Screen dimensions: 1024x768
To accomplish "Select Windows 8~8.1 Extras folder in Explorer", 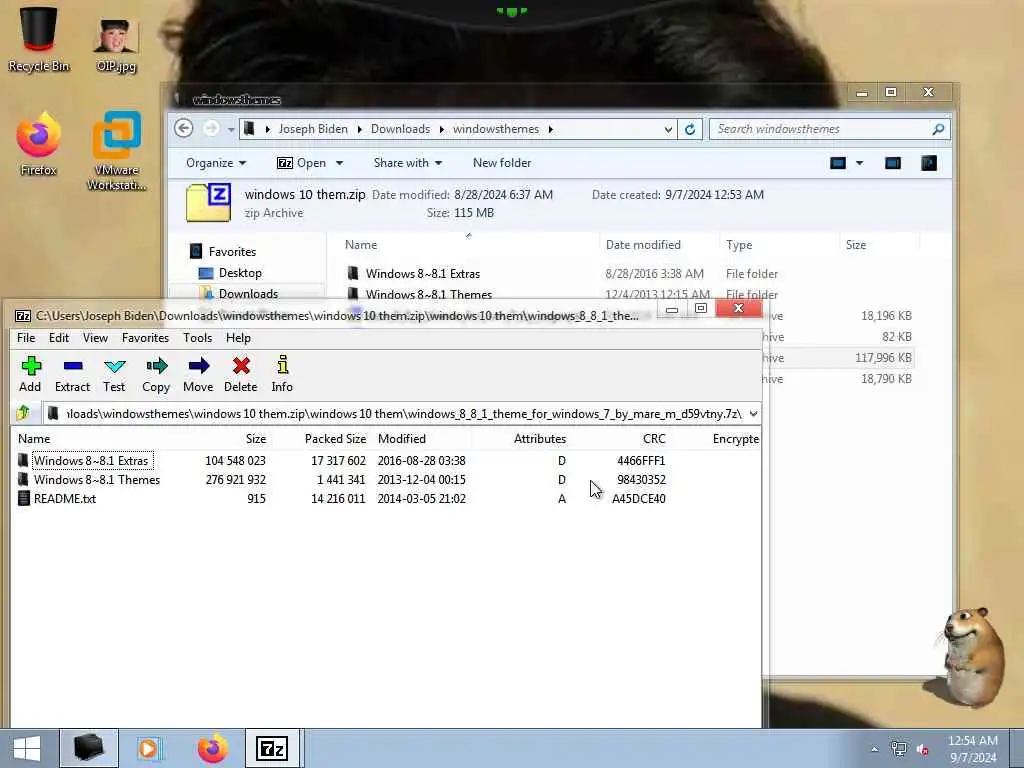I will [423, 274].
